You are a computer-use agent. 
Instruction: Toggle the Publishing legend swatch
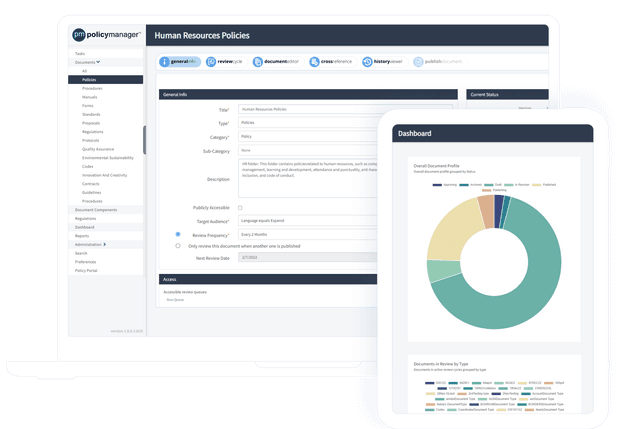coord(487,190)
